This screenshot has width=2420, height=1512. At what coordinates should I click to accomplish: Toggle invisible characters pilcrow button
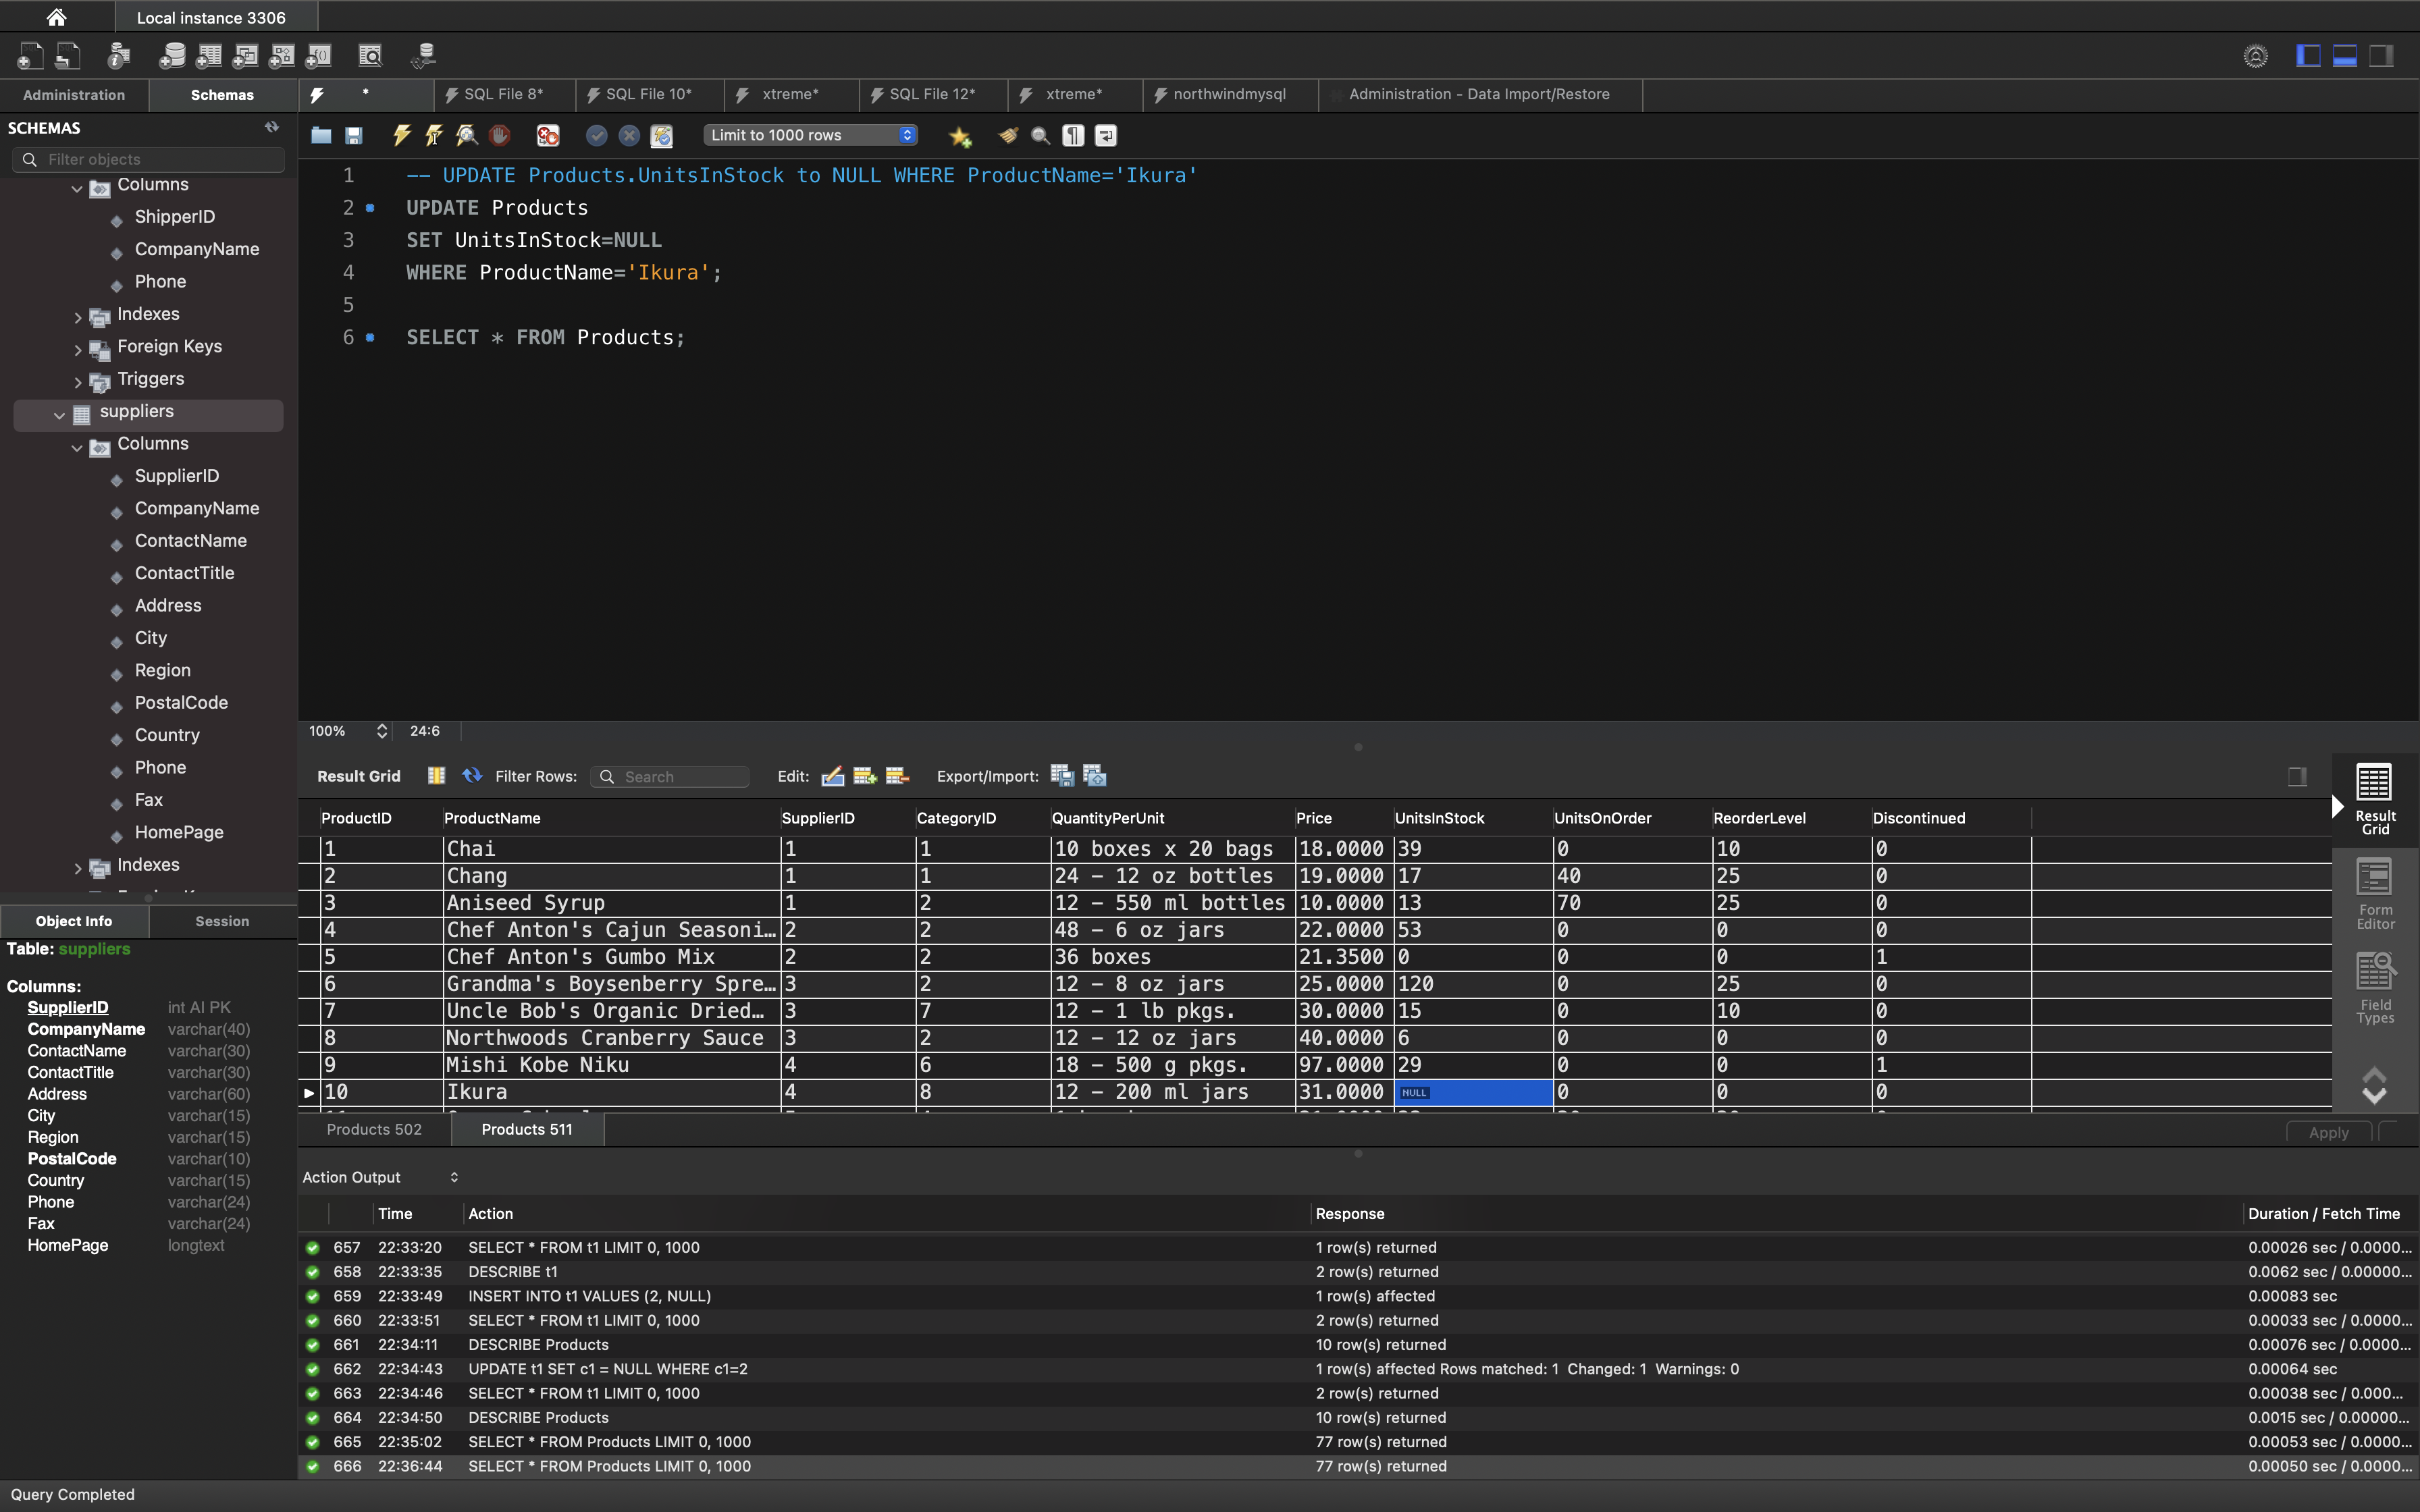1073,135
